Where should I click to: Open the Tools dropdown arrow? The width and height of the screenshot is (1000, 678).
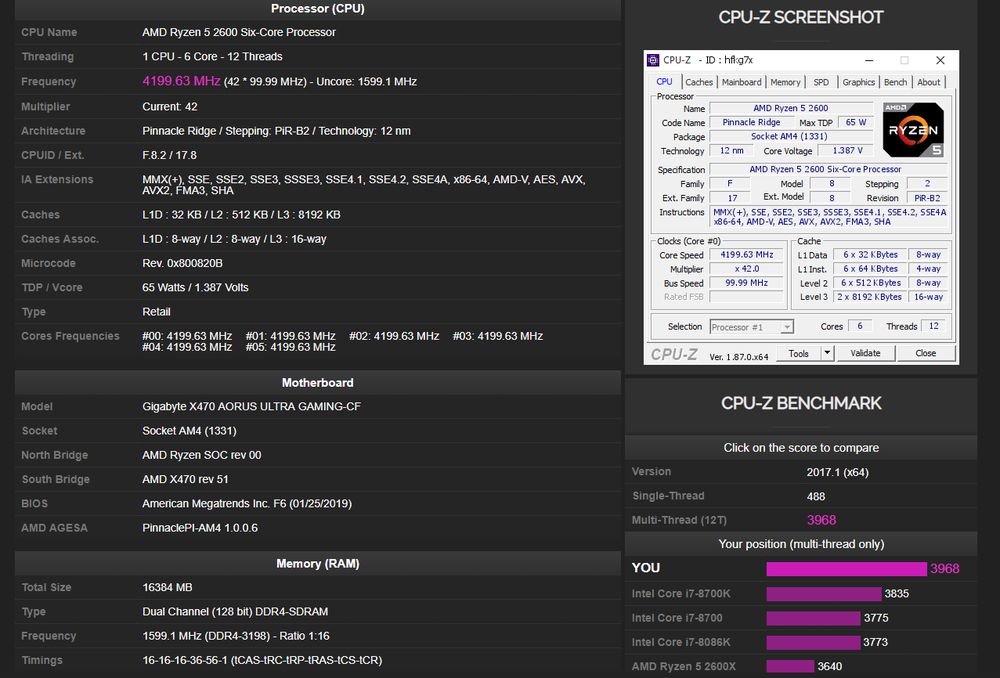827,353
